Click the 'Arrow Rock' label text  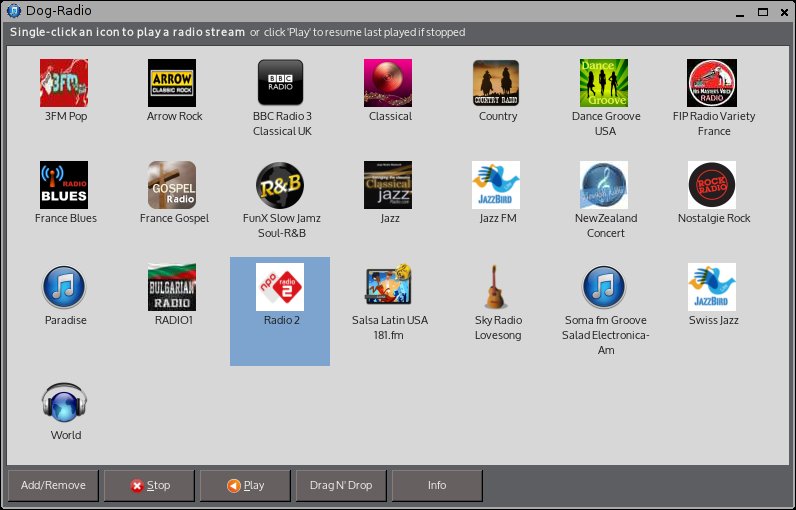174,116
